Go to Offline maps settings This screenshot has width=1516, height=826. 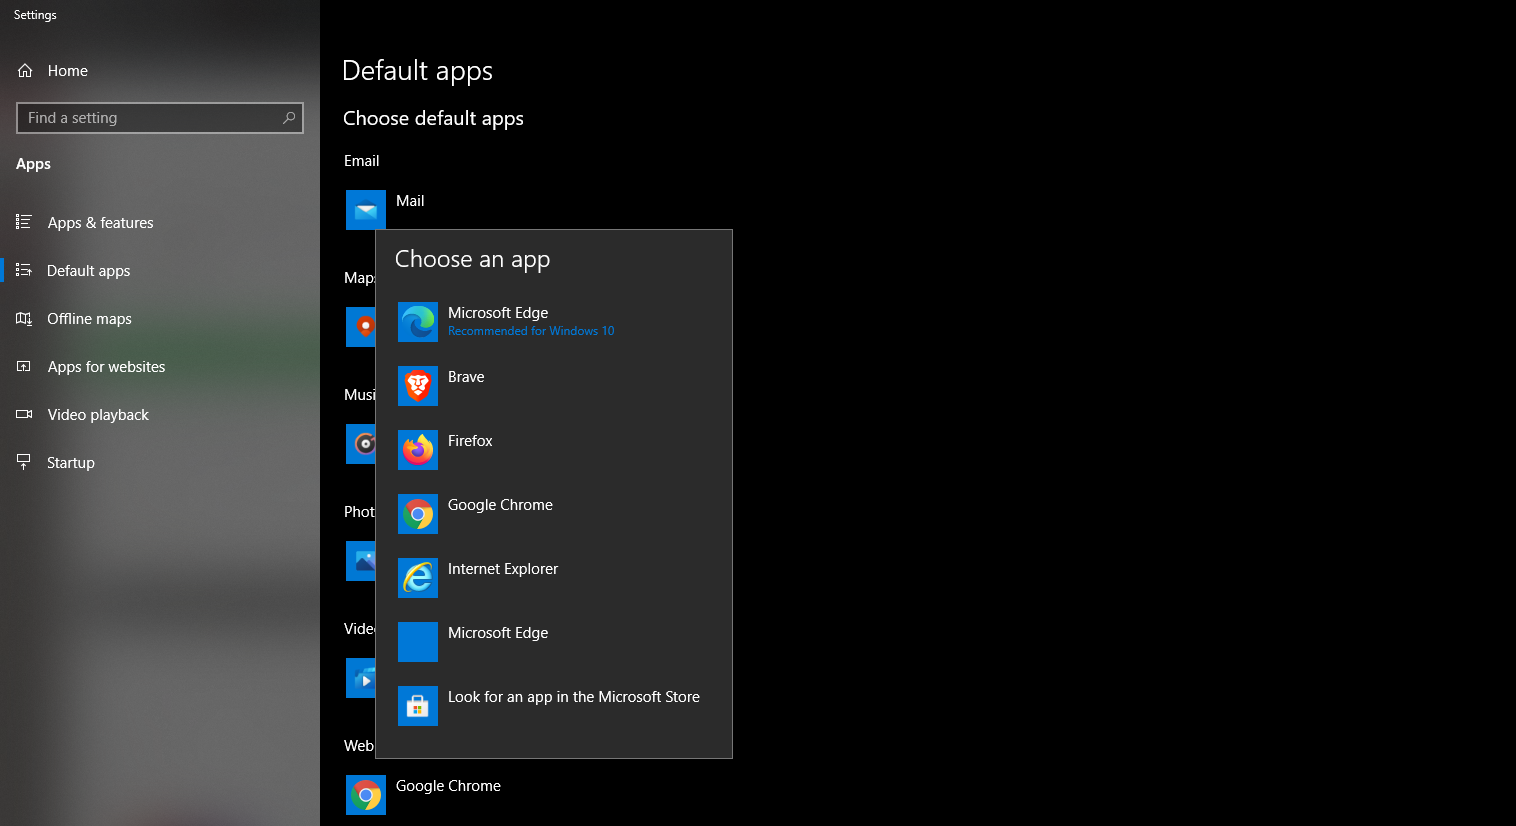89,319
